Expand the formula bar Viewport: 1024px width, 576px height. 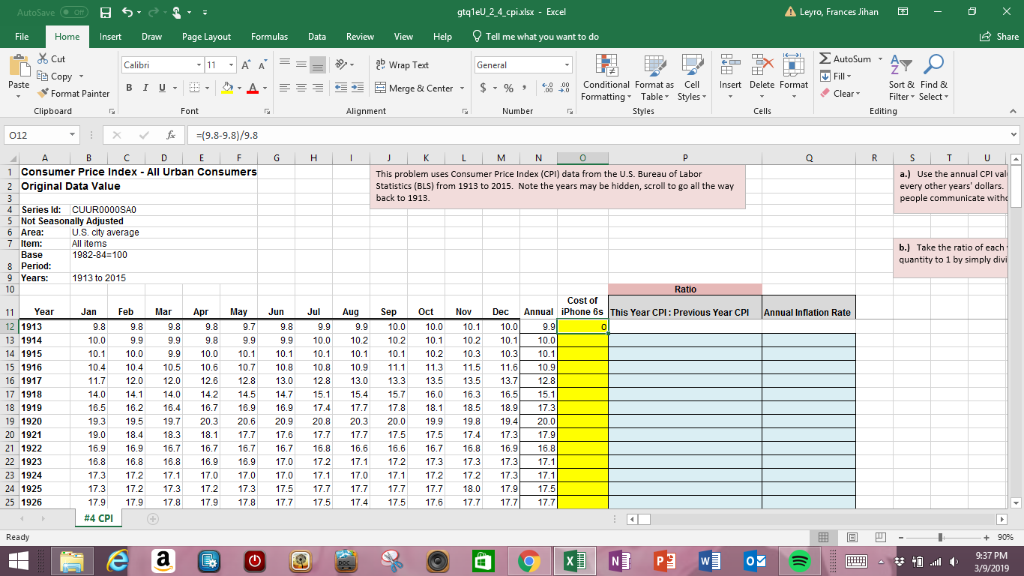tap(1013, 135)
